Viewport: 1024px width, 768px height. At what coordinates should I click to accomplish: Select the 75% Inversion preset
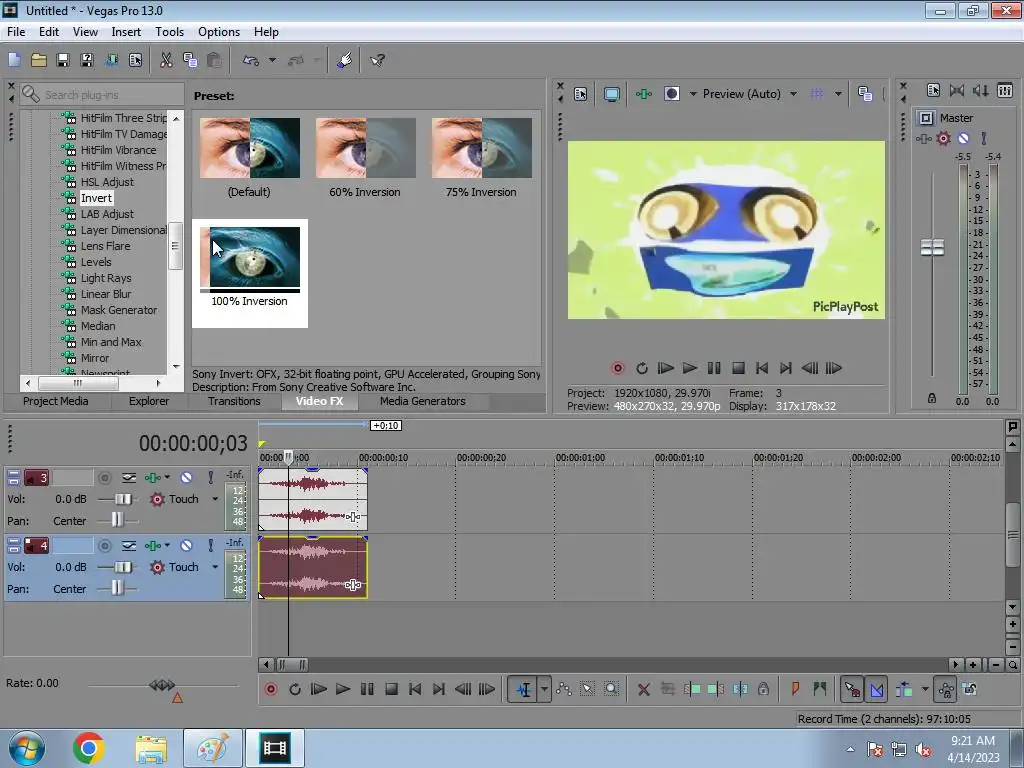coord(481,157)
